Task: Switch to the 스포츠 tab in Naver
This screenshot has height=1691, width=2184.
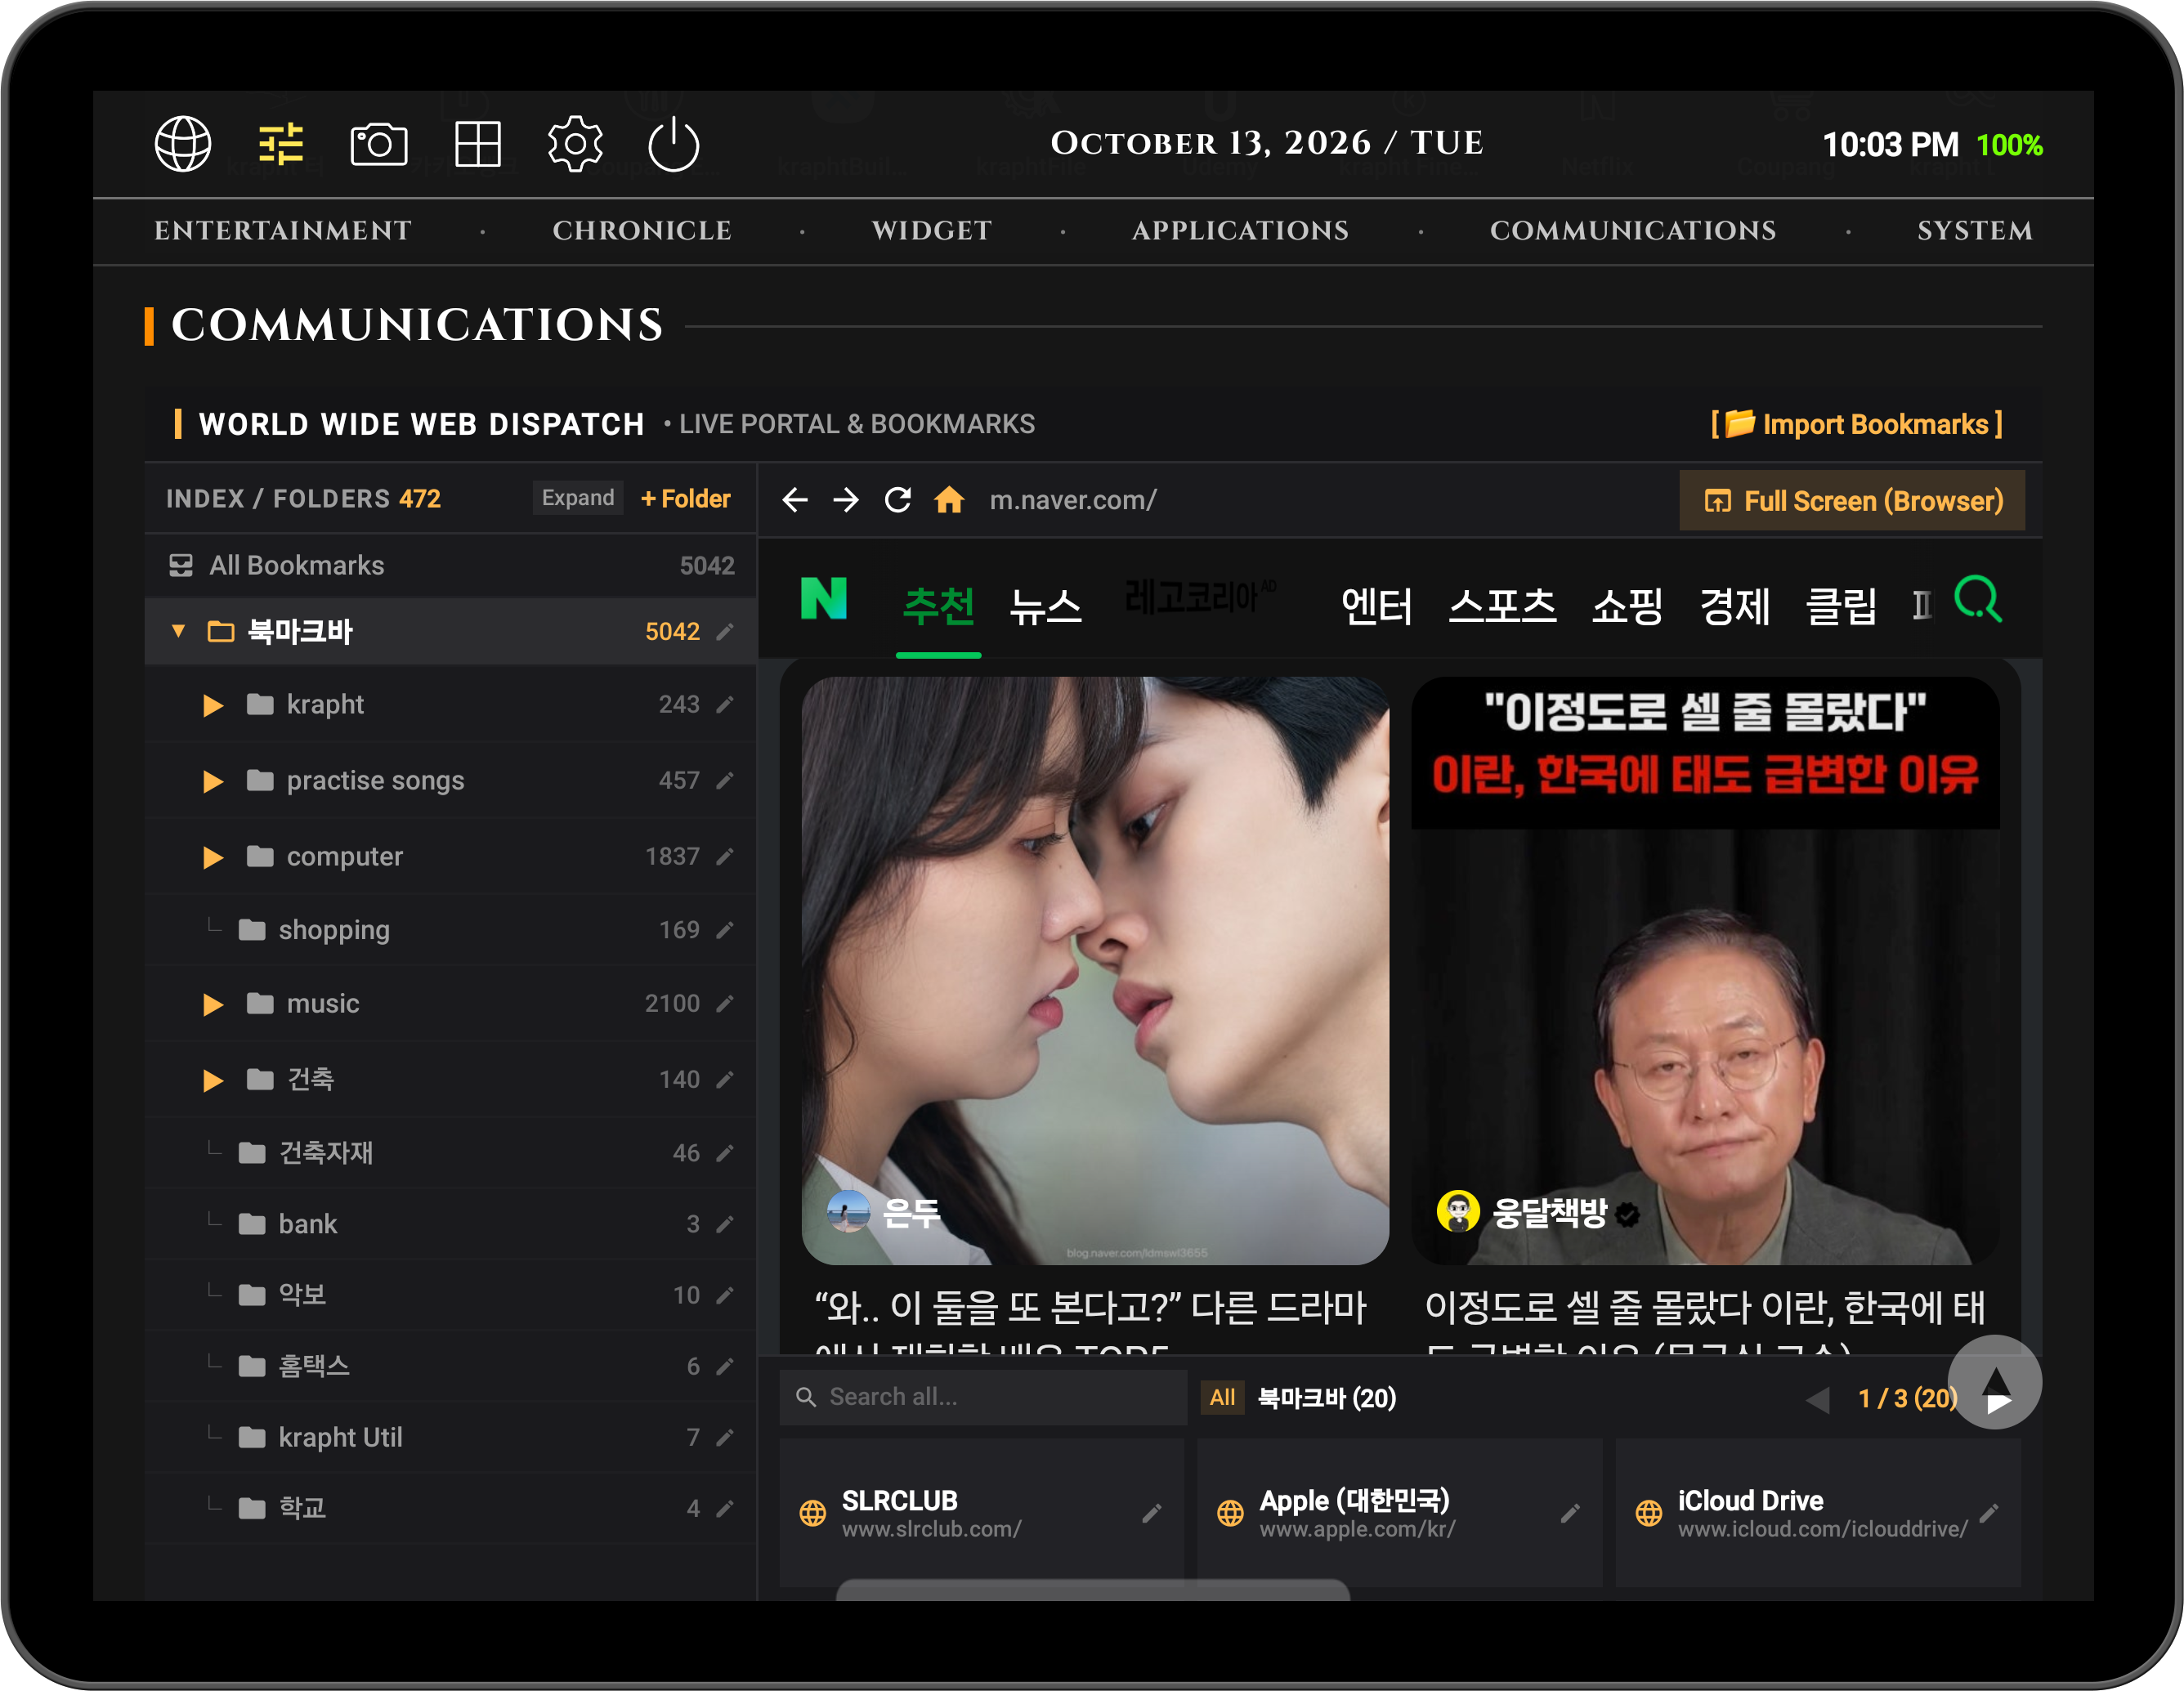Action: pos(1502,606)
